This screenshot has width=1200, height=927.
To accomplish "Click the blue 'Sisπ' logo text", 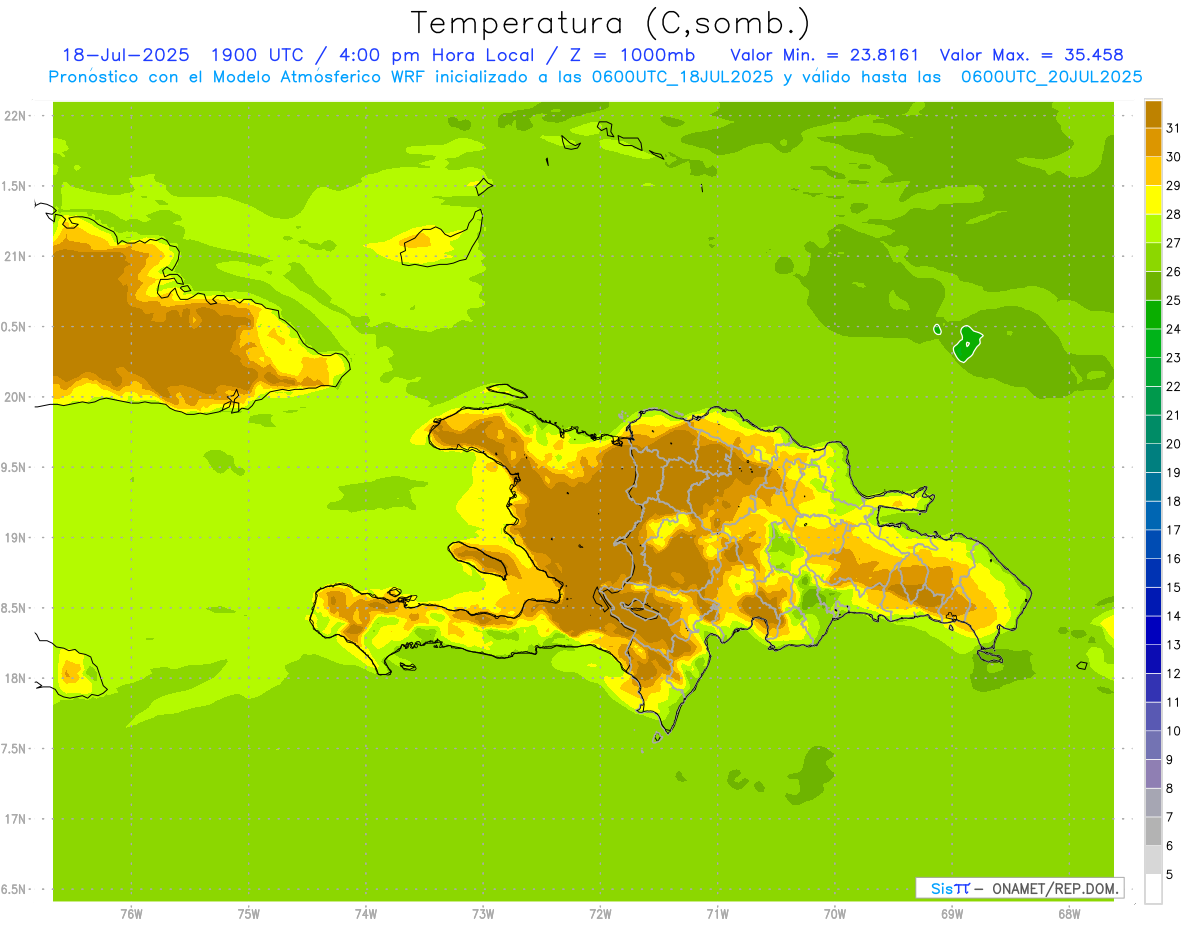I will tap(950, 888).
